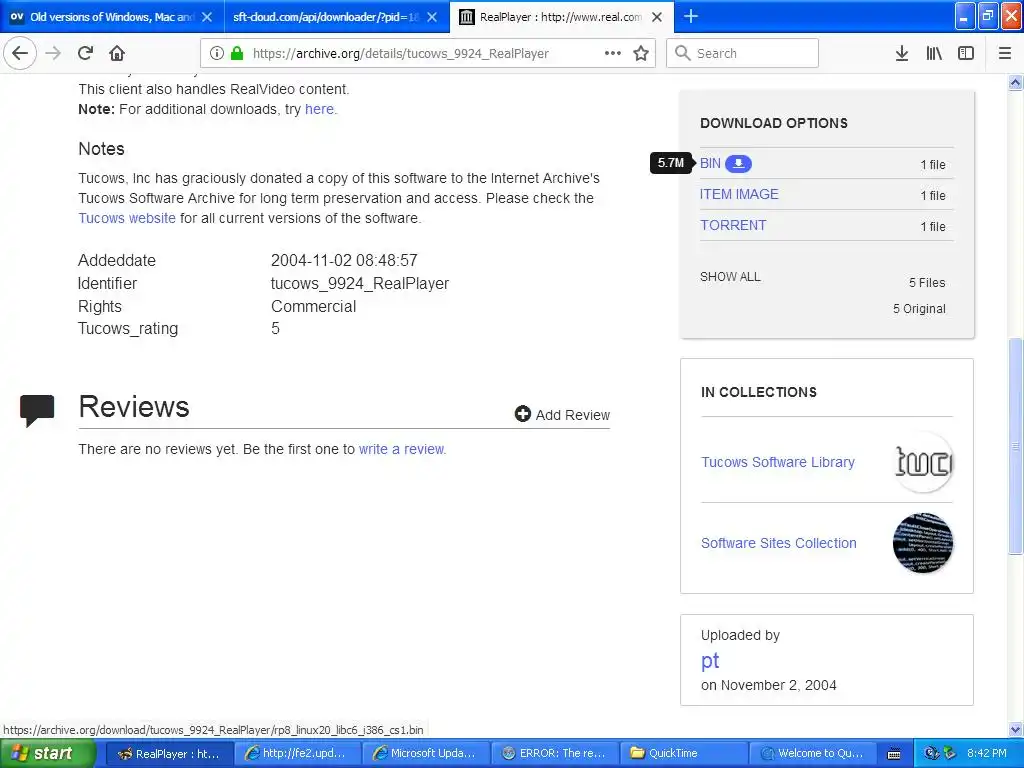Click the Add Review plus icon
The image size is (1024, 768).
click(522, 414)
